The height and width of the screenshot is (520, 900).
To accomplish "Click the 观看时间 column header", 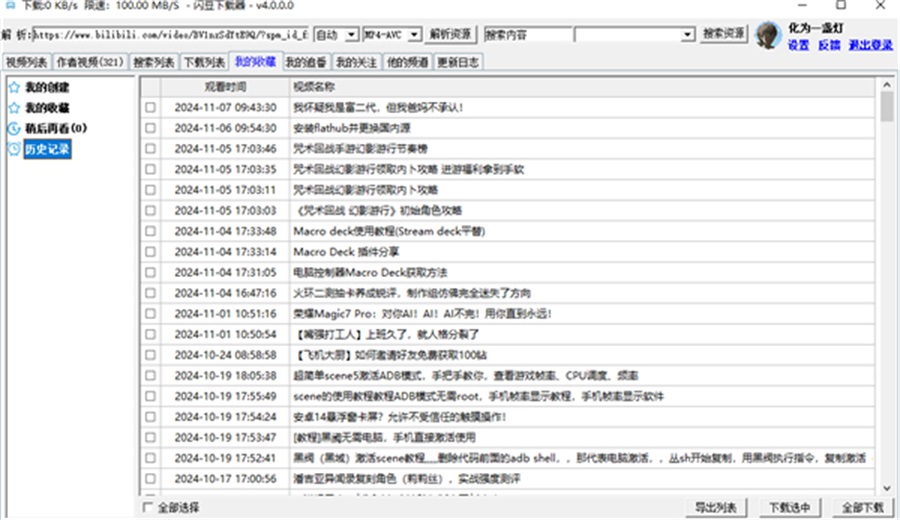I will pos(225,87).
